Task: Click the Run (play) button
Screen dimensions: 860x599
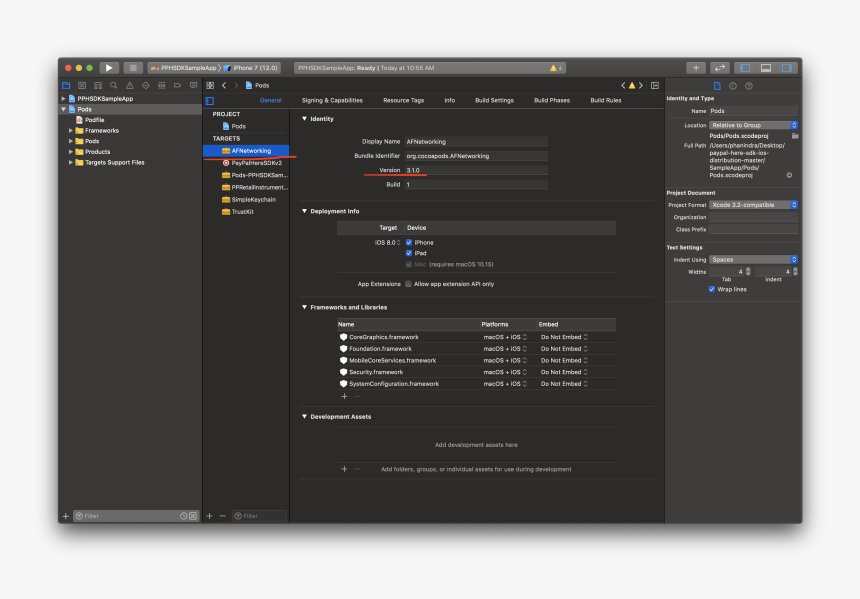Action: pos(109,68)
